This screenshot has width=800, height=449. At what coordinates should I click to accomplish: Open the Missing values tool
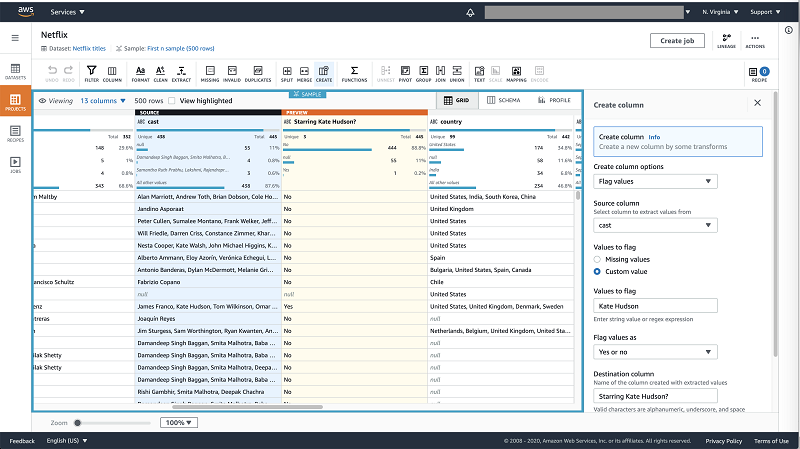tap(210, 73)
